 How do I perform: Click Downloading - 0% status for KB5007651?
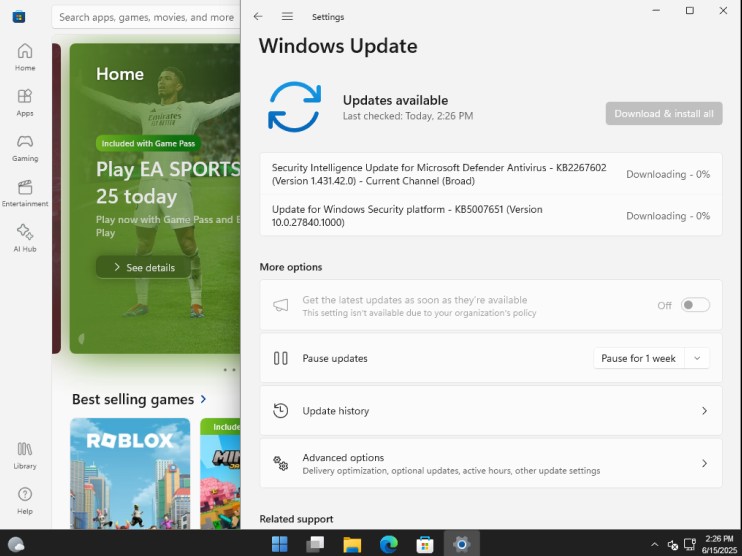click(668, 216)
